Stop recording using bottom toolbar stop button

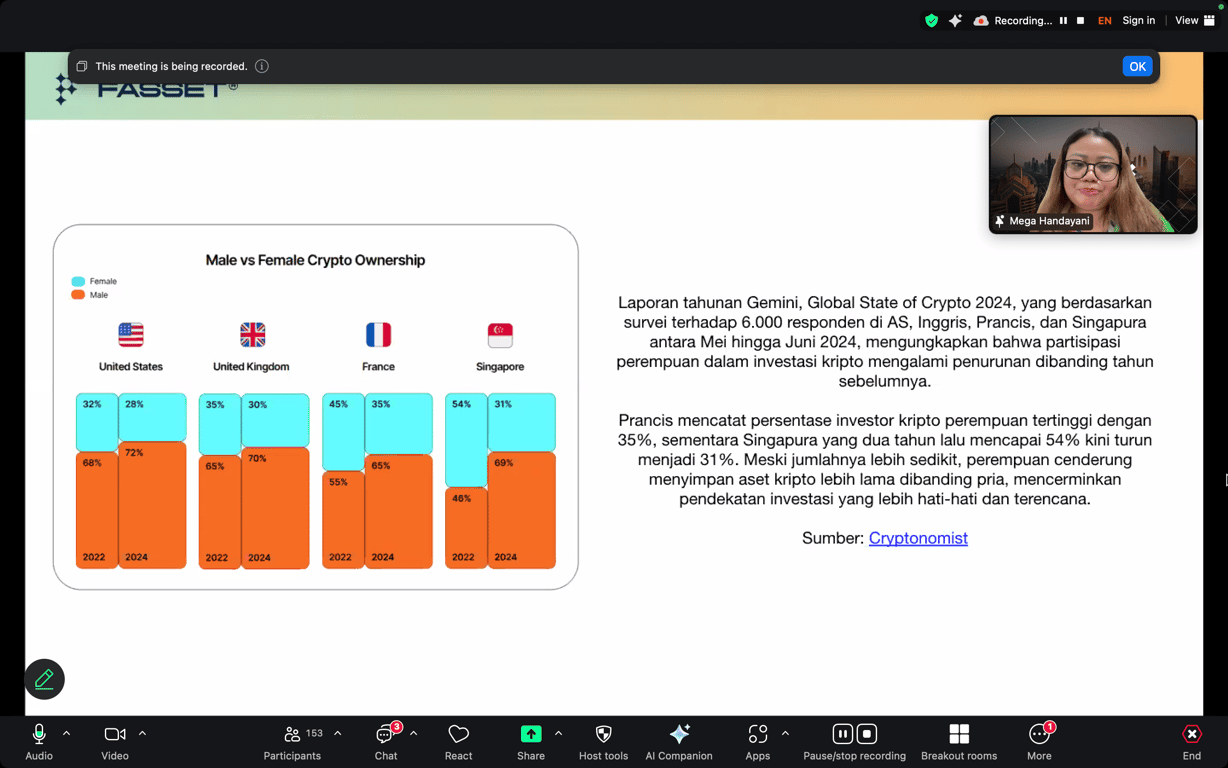pyautogui.click(x=867, y=734)
